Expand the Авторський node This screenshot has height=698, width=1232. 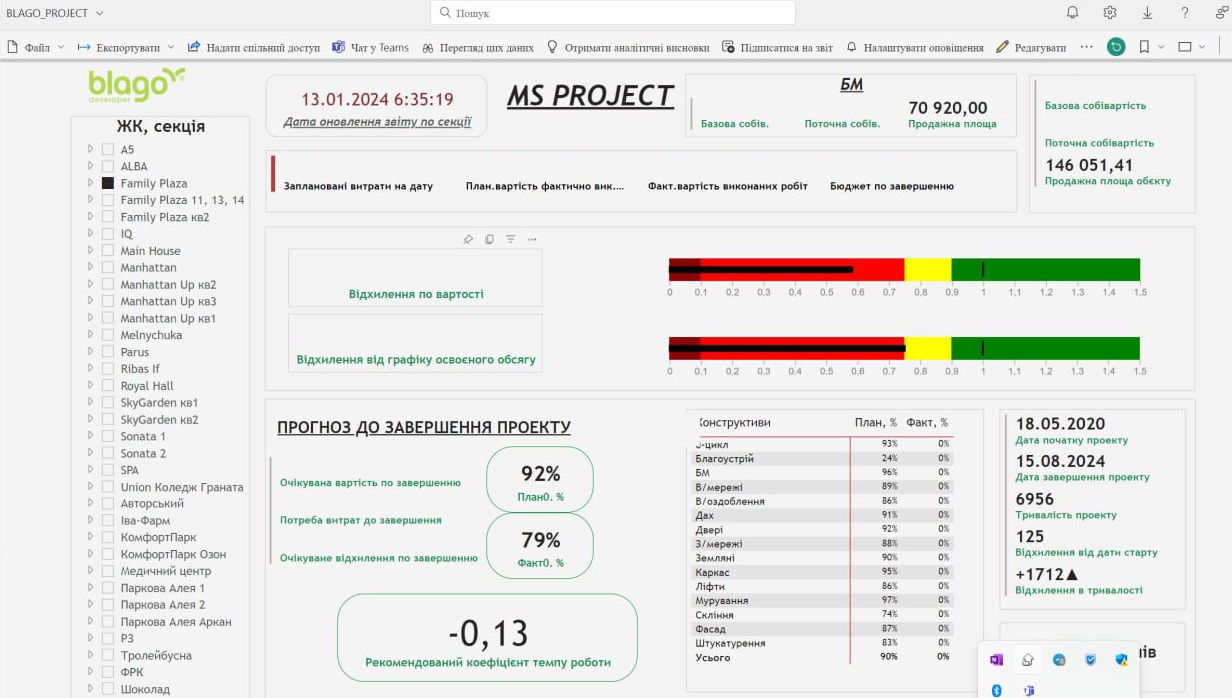(x=91, y=504)
